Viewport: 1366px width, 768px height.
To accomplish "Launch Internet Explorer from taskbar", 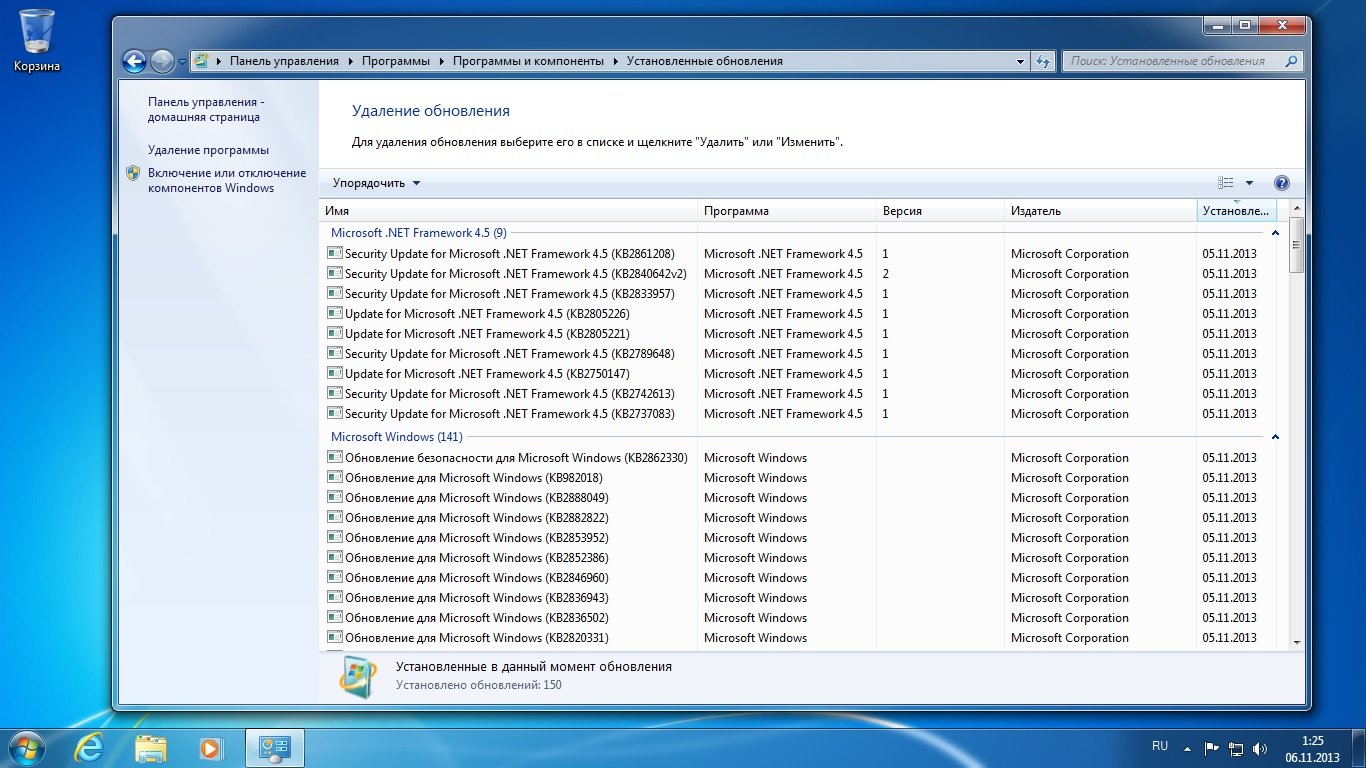I will point(90,748).
